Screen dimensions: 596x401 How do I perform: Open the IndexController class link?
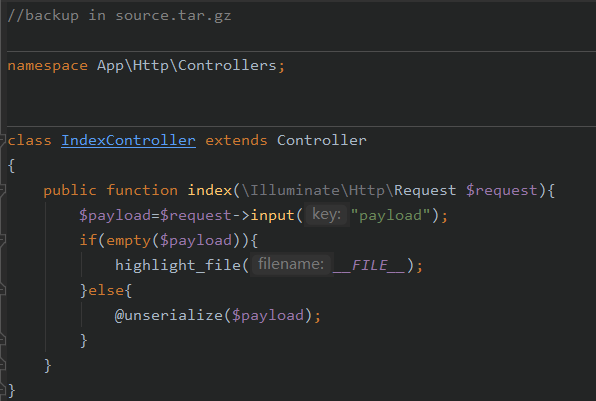tap(128, 140)
